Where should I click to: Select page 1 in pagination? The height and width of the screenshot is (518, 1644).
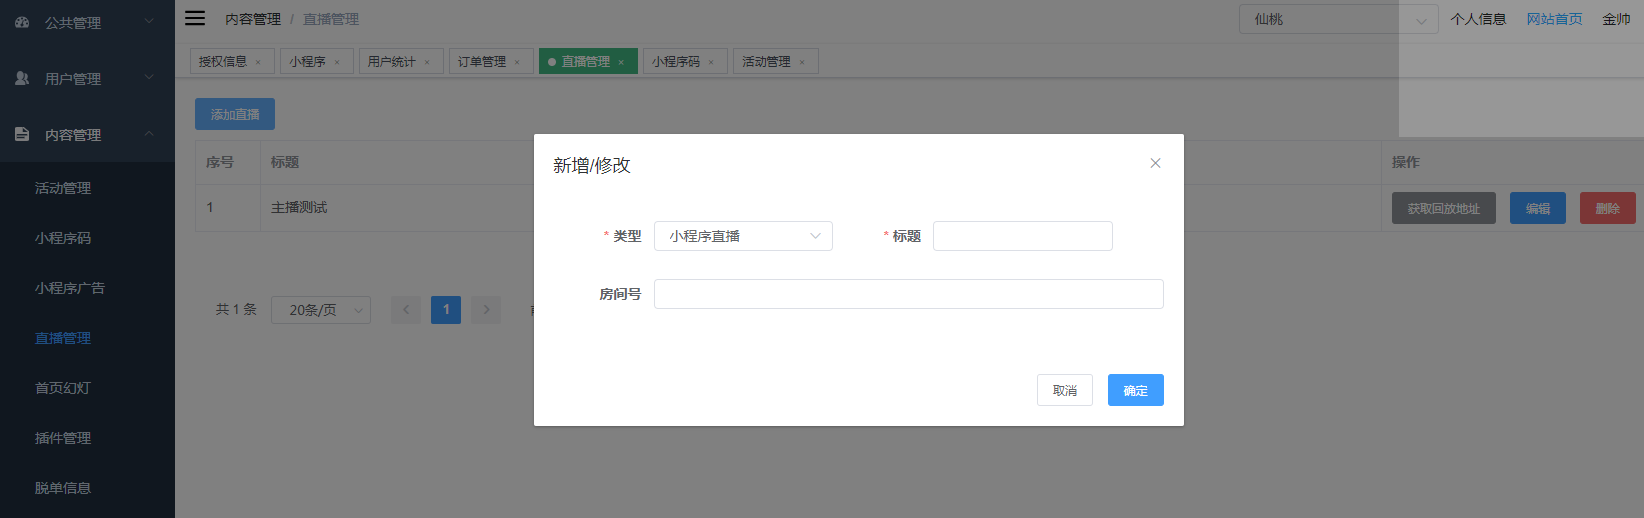[446, 310]
